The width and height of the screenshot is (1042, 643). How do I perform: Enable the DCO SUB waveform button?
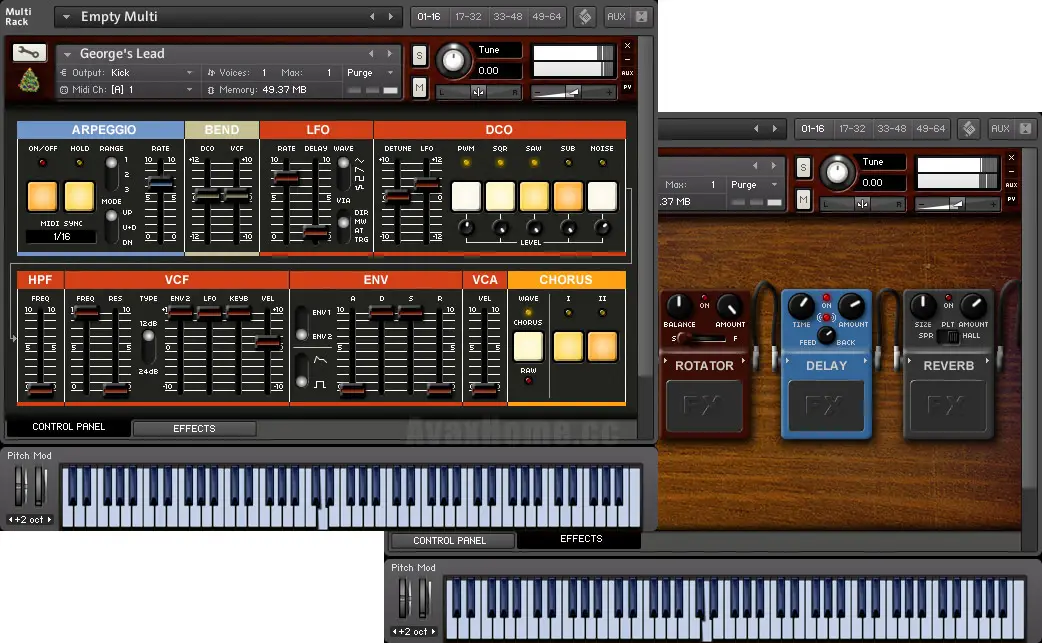568,197
